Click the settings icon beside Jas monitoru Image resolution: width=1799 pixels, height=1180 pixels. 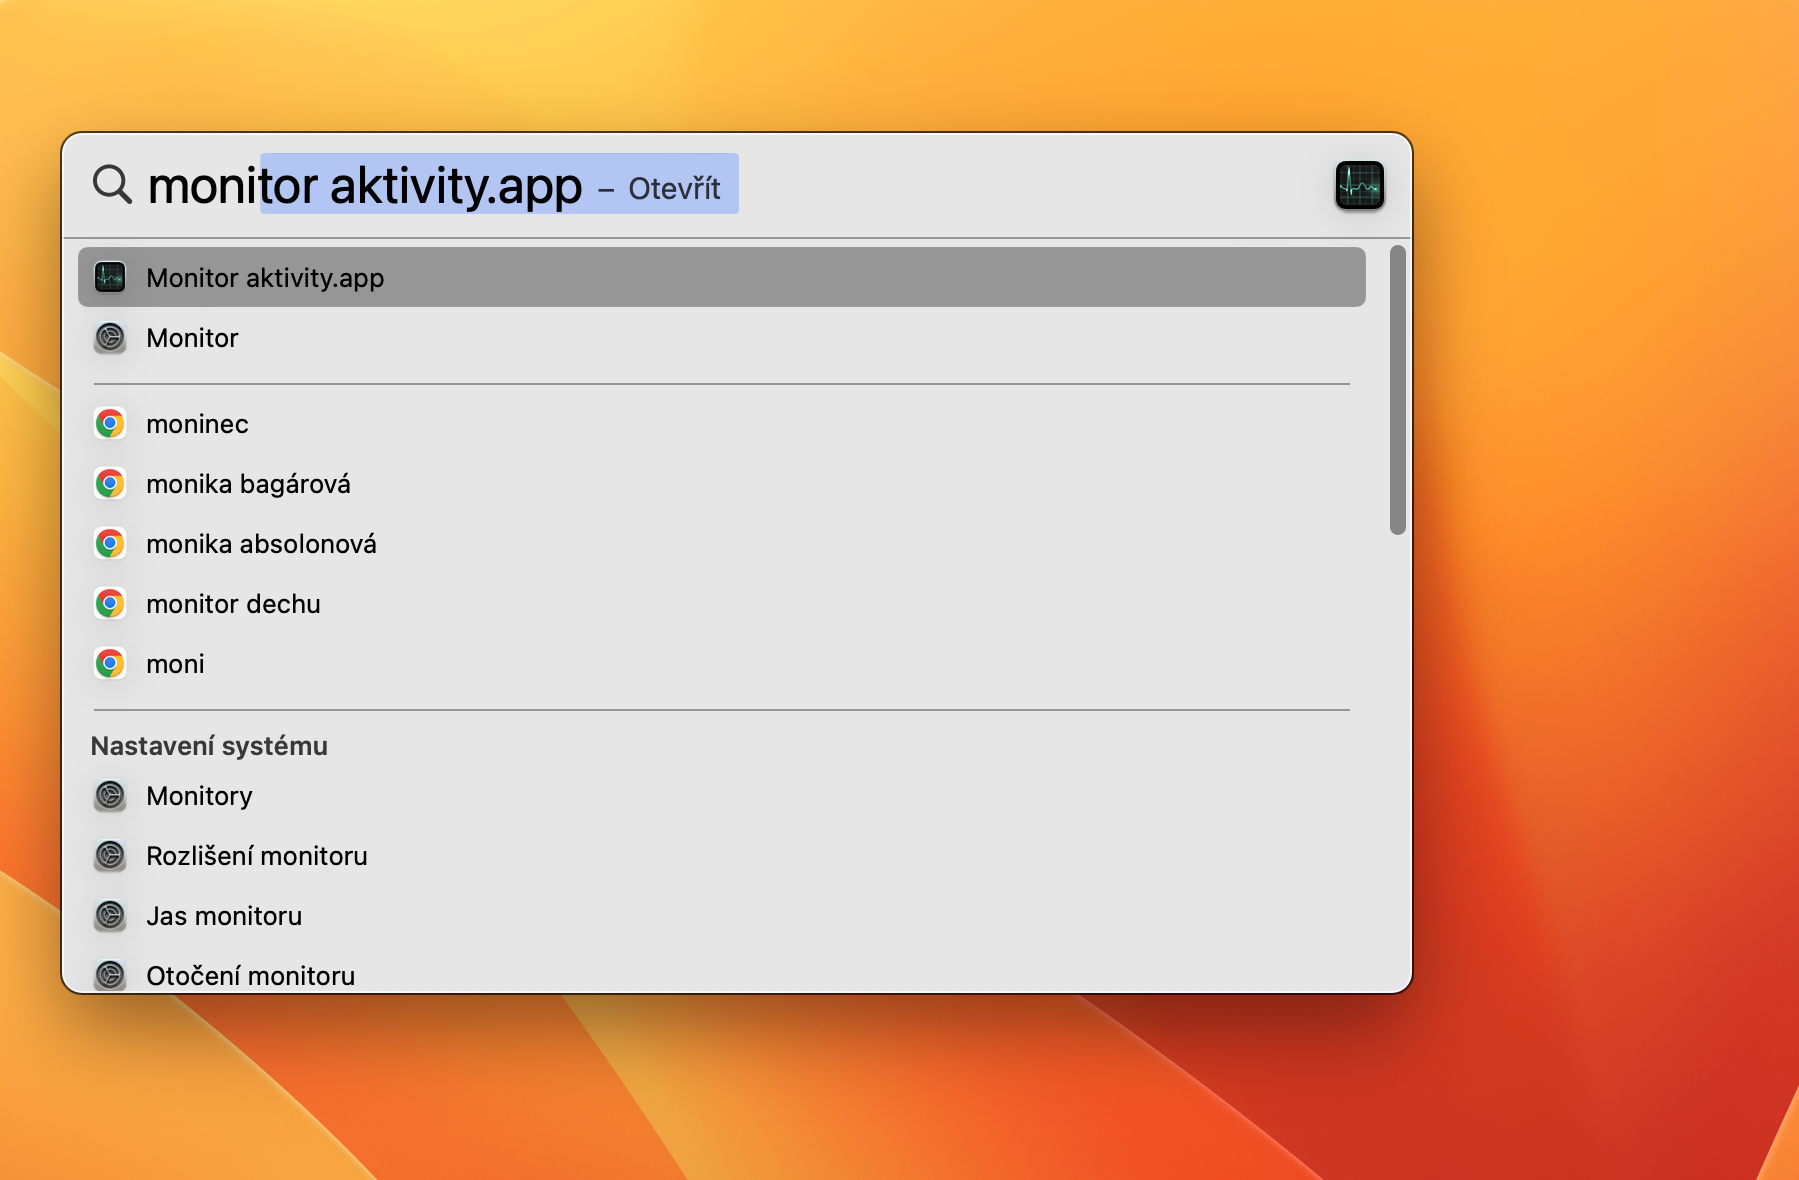click(x=110, y=916)
